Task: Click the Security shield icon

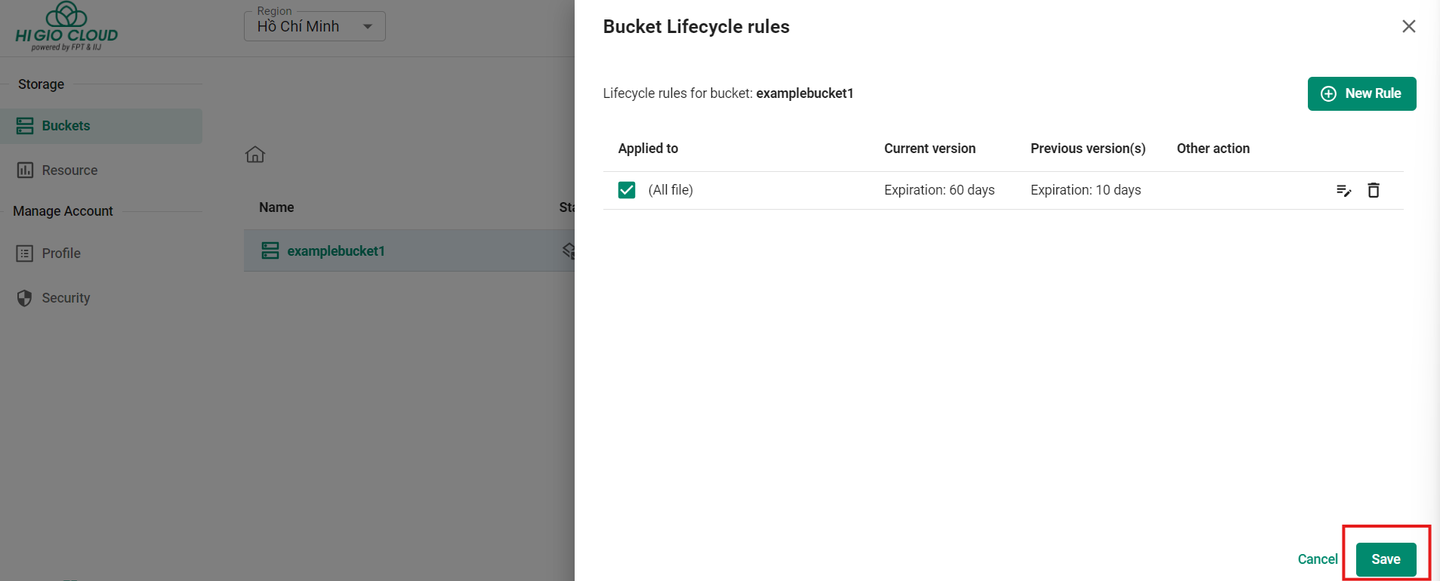Action: click(x=25, y=298)
